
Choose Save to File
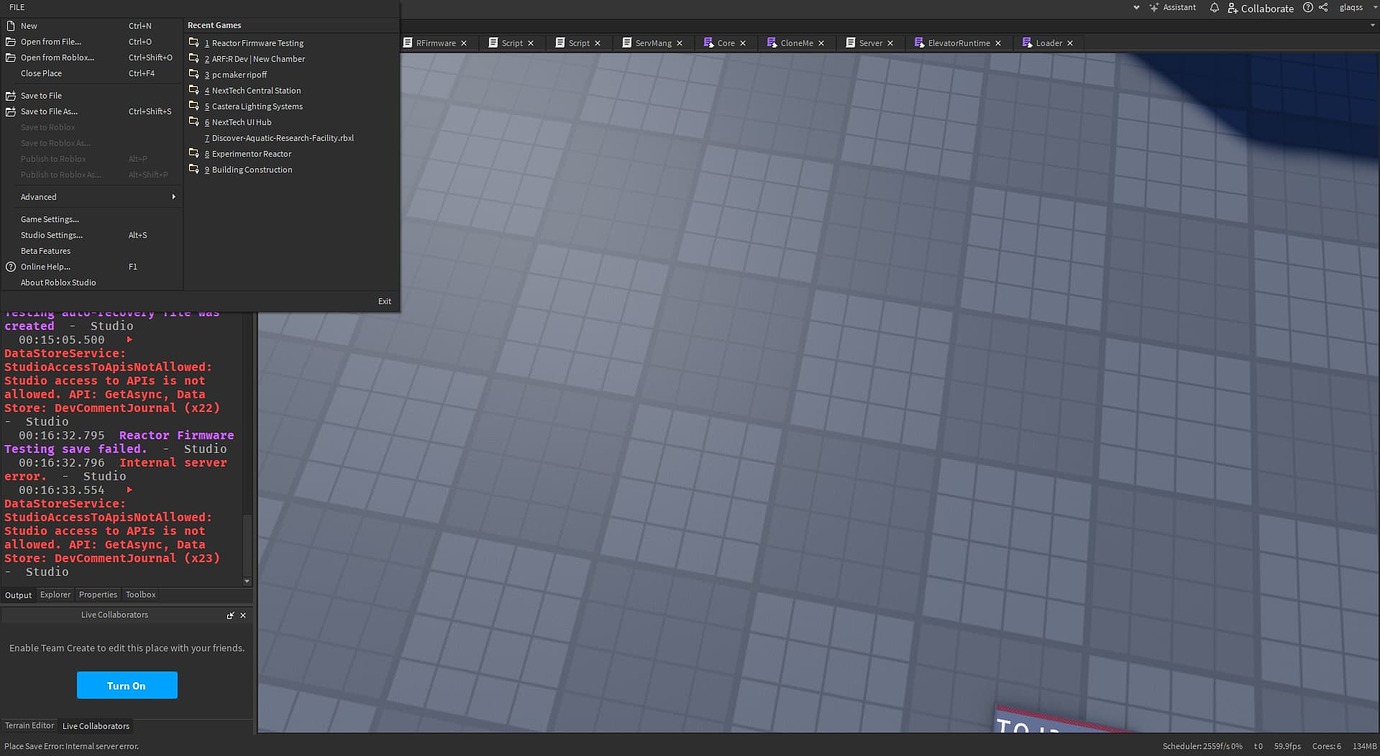point(92,96)
